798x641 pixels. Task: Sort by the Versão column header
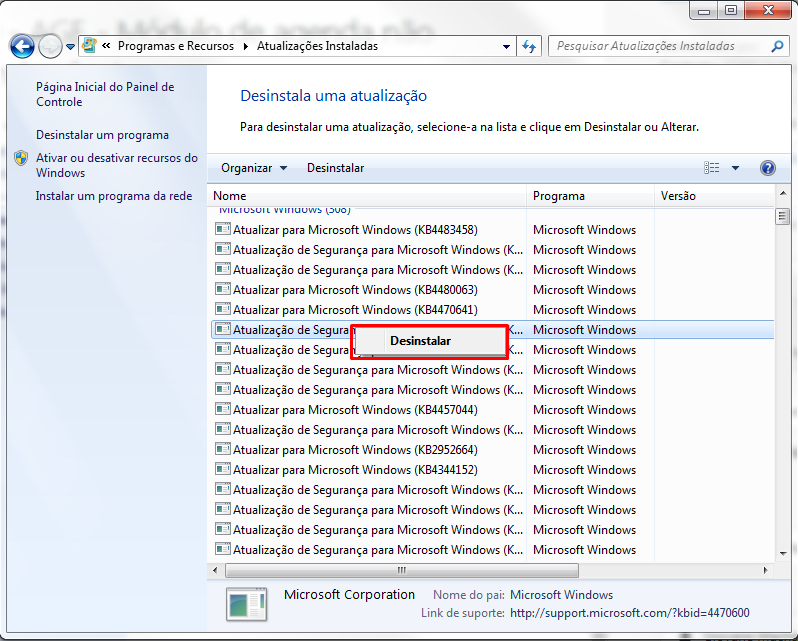[x=714, y=196]
